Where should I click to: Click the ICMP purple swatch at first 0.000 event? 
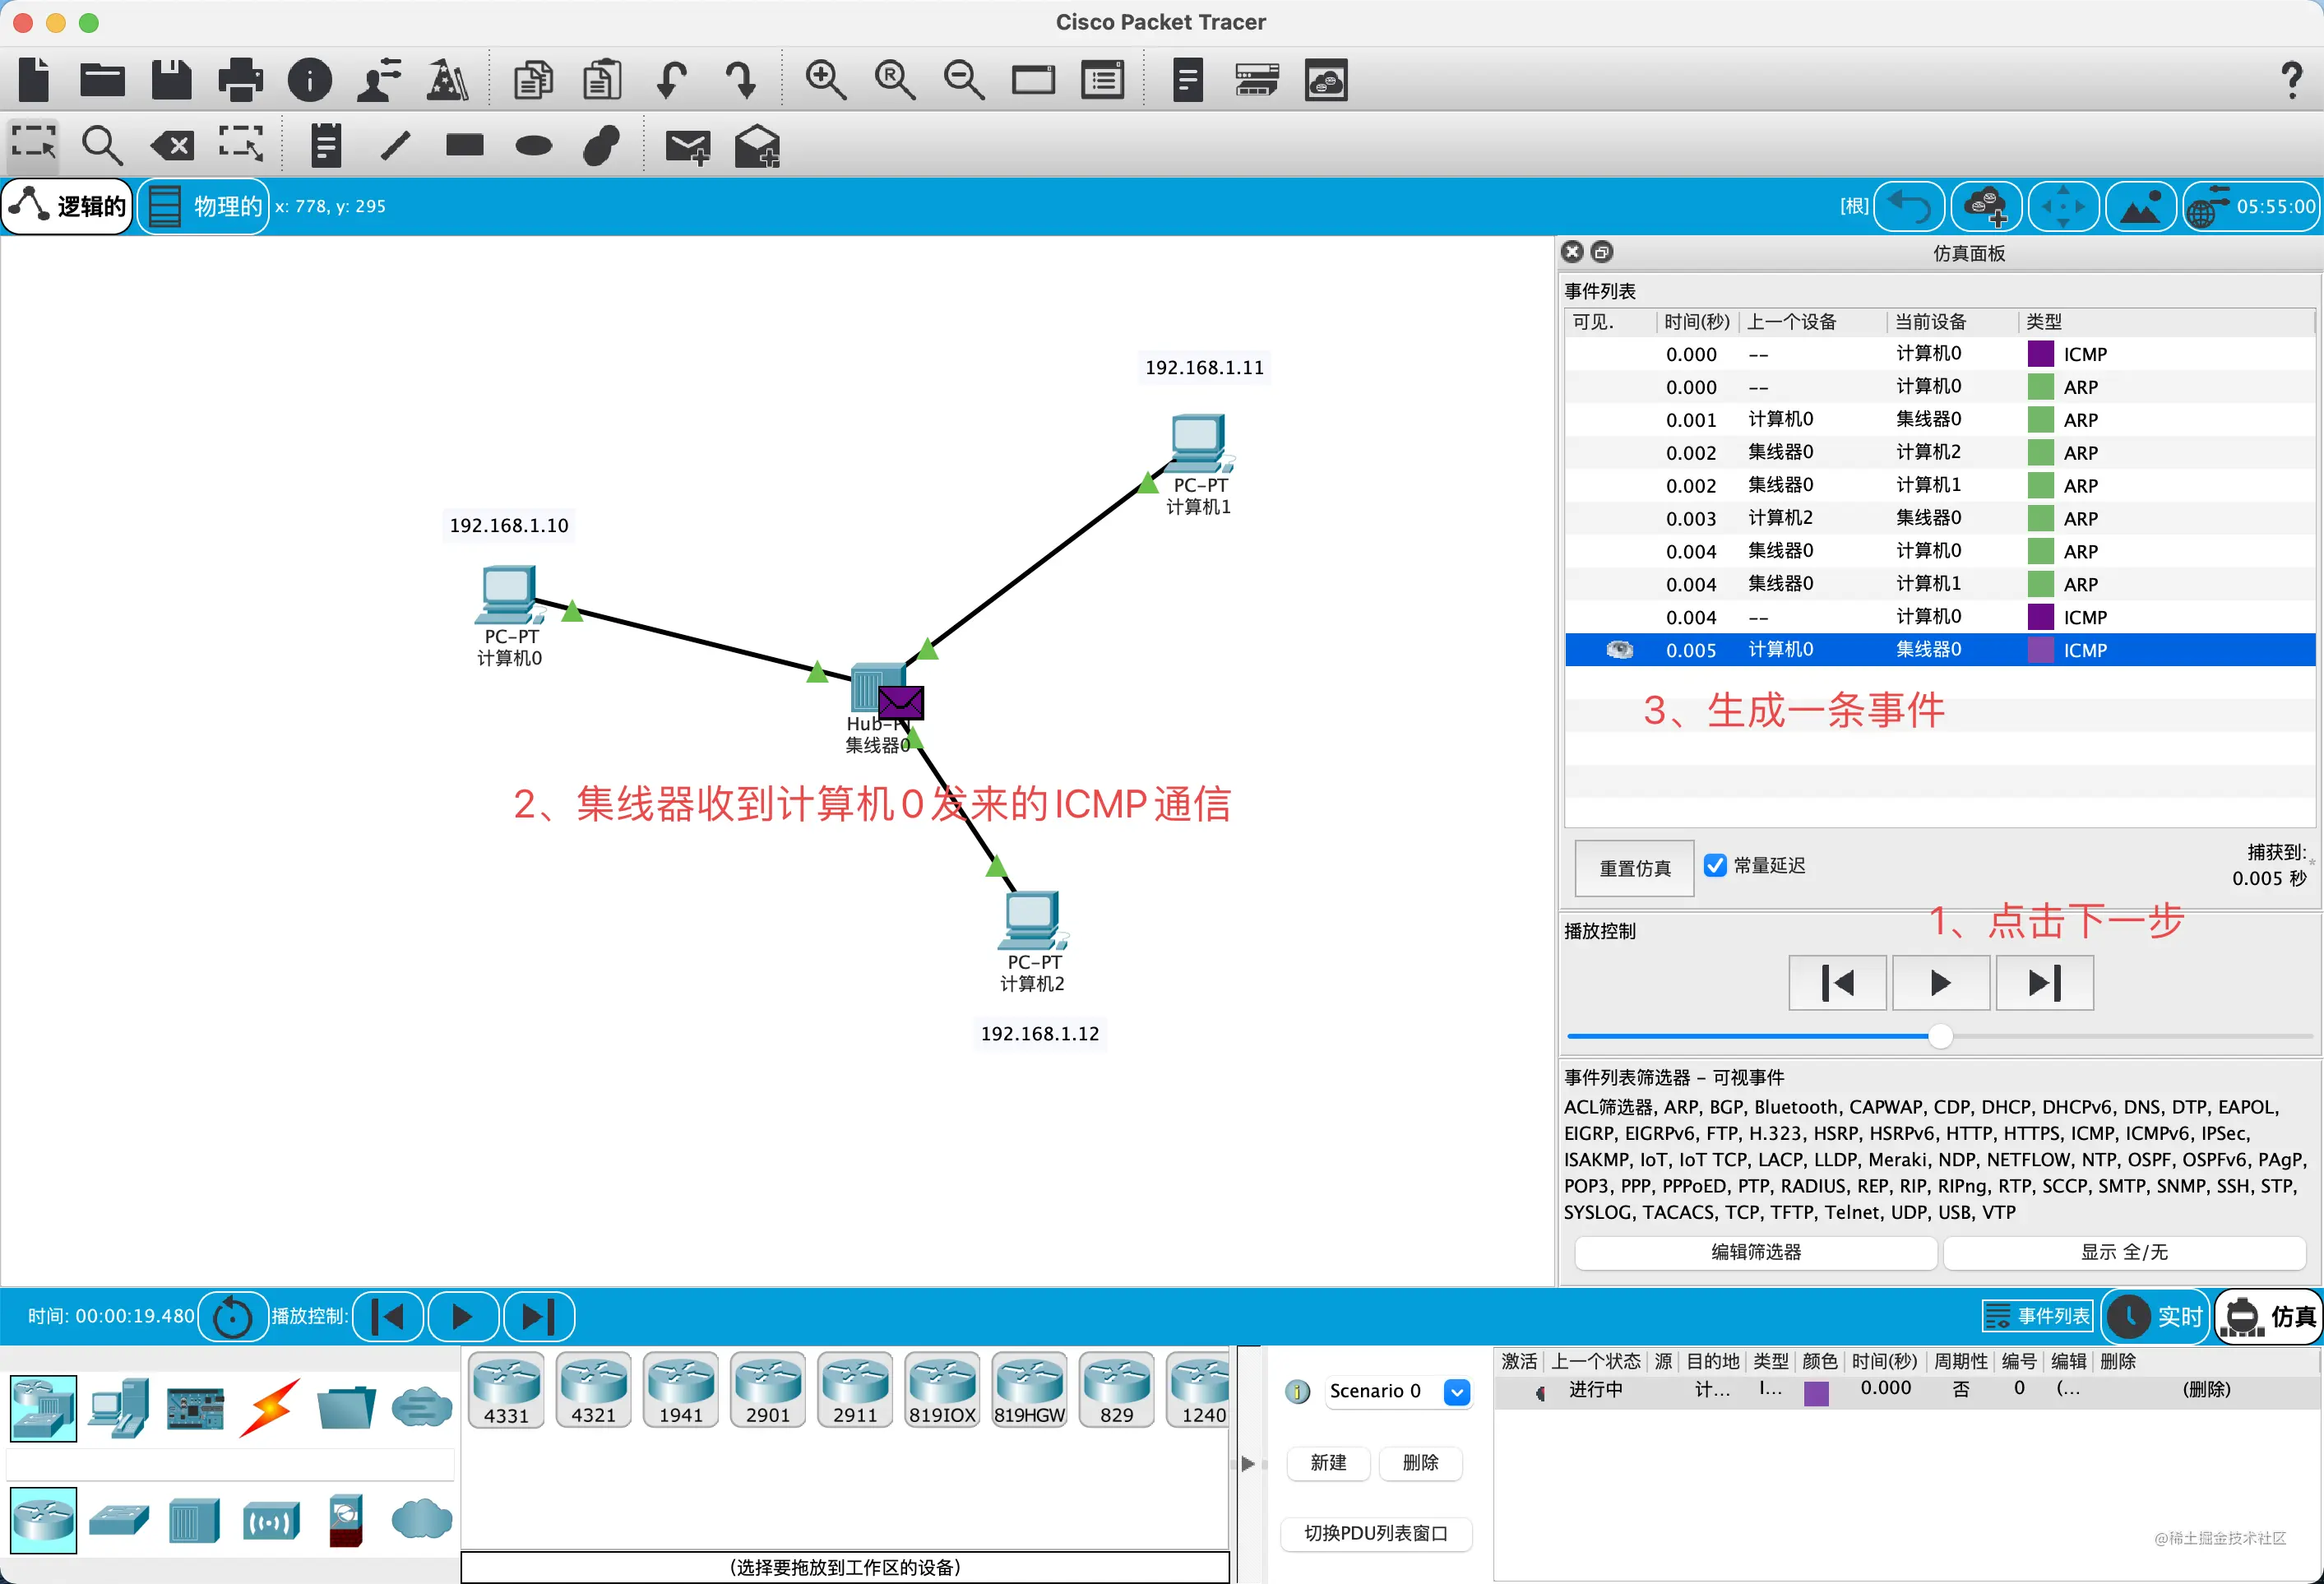[2040, 354]
